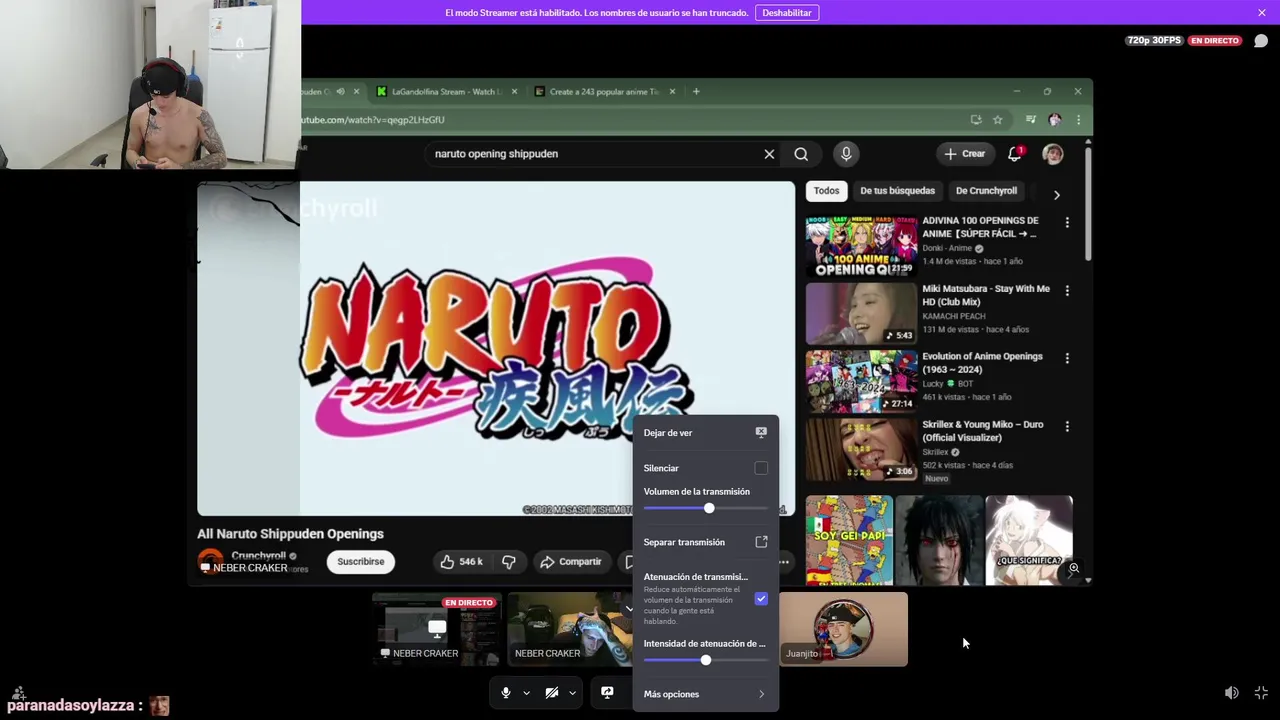Select Separar transmisión menu entry
The height and width of the screenshot is (720, 1280).
pos(705,542)
